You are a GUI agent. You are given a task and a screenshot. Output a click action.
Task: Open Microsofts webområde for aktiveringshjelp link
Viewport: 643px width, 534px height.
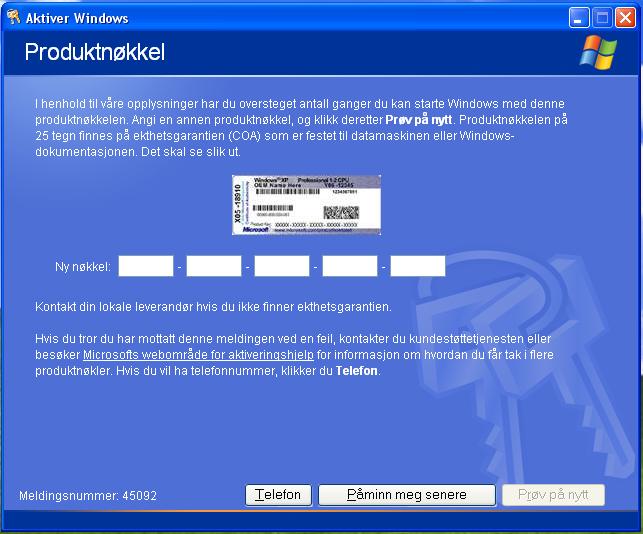198,354
